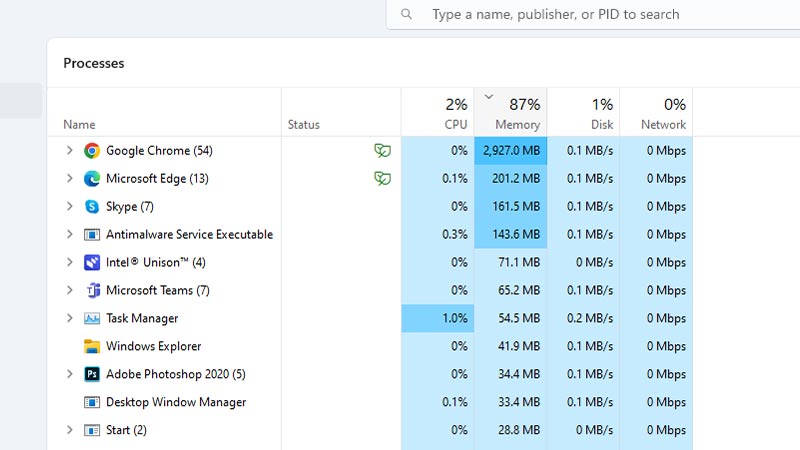
Task: Expand the Start (2) process group
Action: [69, 430]
